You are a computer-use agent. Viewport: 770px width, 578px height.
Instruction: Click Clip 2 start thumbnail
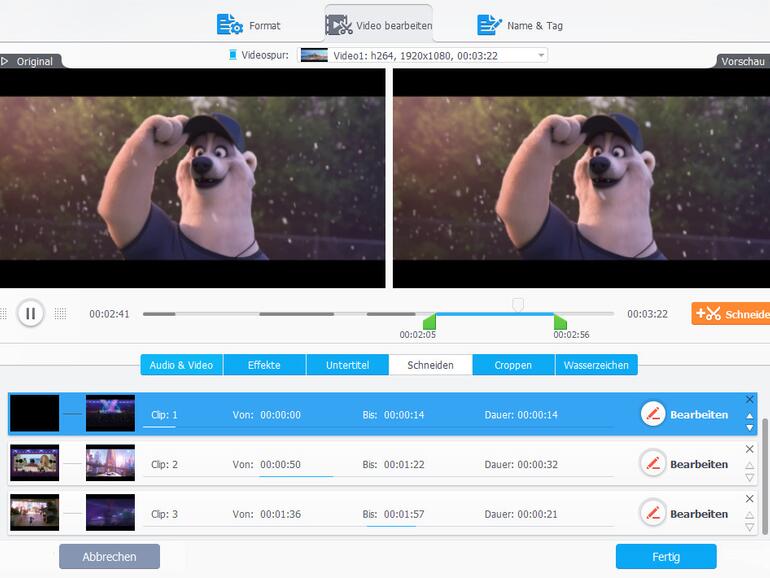point(34,463)
